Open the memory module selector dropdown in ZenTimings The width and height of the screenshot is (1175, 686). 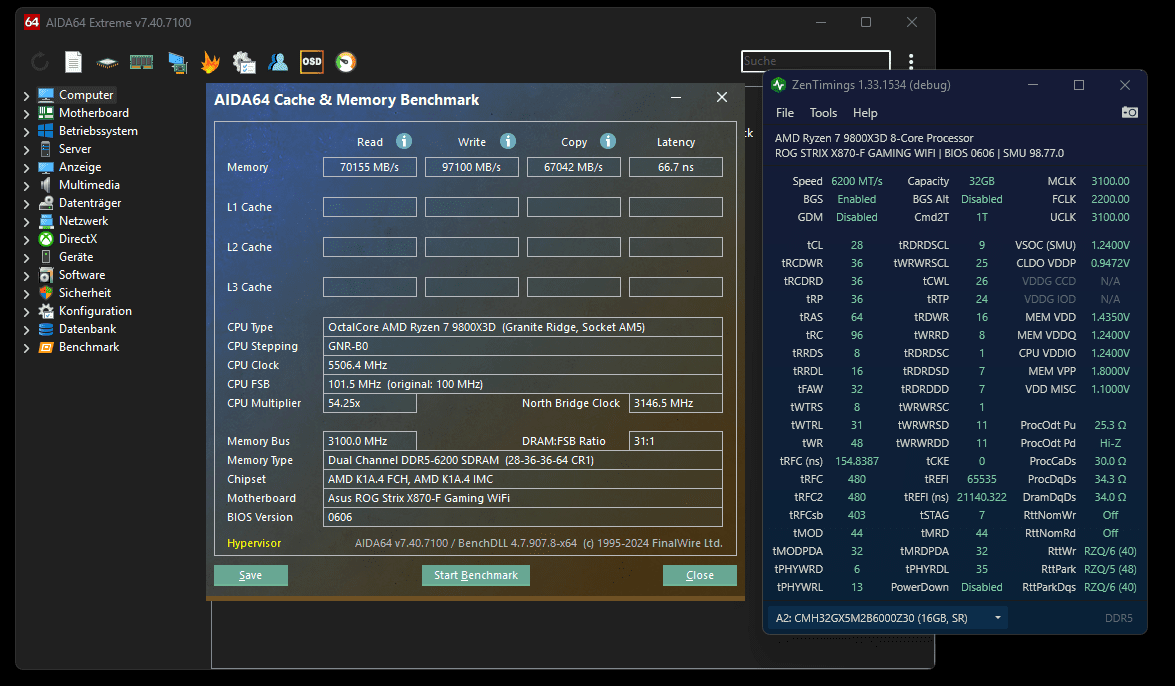887,618
